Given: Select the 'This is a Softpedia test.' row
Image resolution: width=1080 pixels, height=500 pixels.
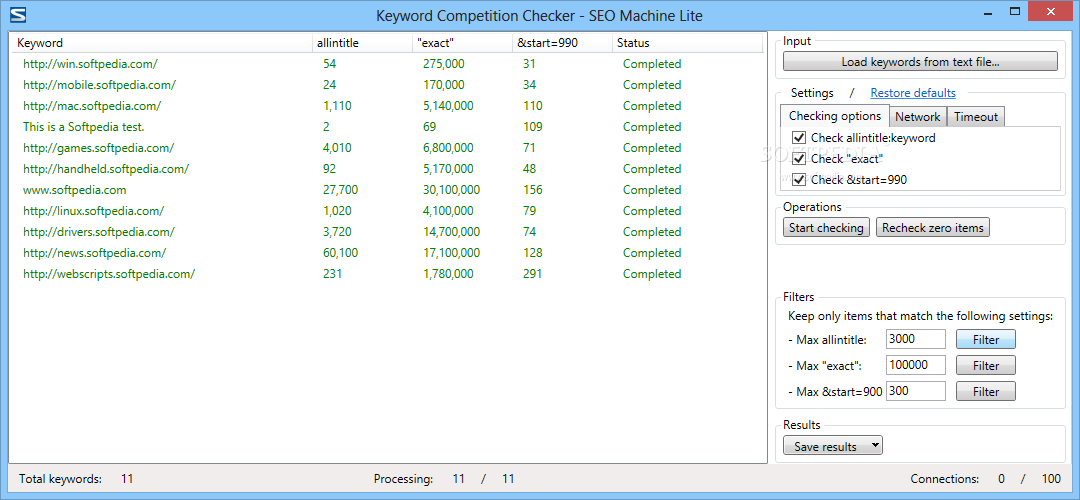Looking at the screenshot, I should [388, 127].
